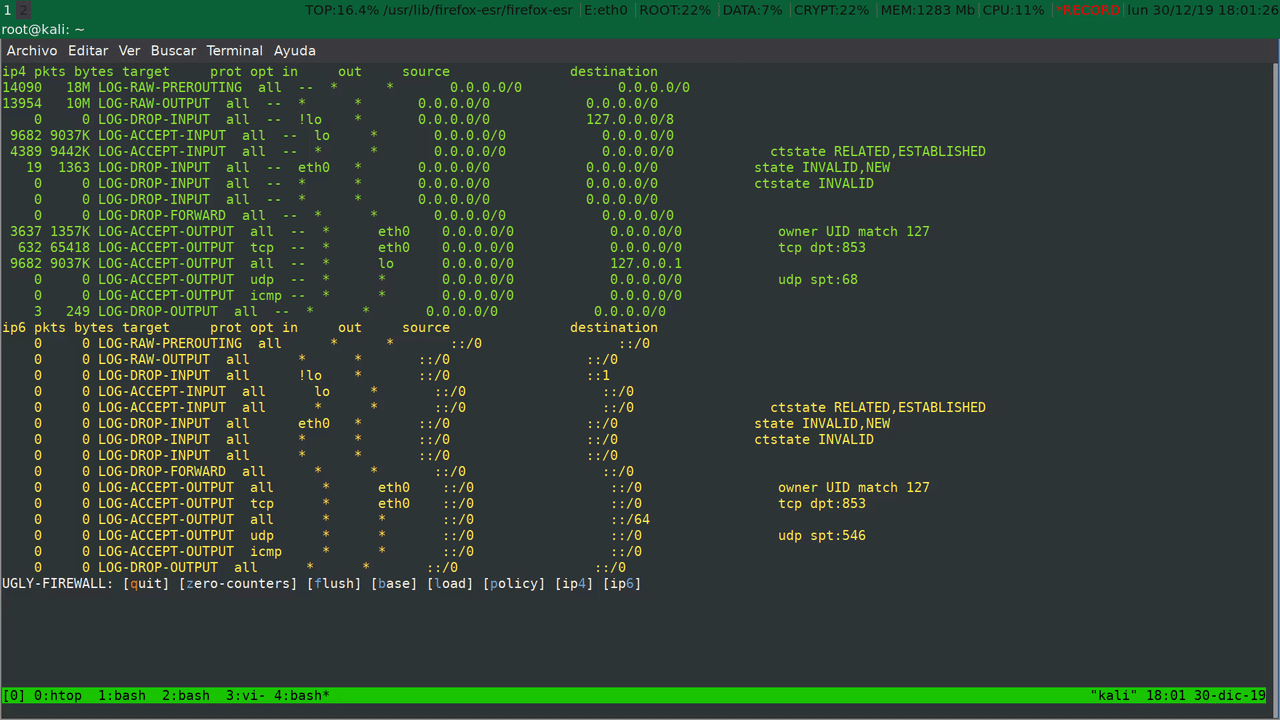Click the MEM:1283 Mb status indicator
This screenshot has width=1280, height=720.
[927, 10]
